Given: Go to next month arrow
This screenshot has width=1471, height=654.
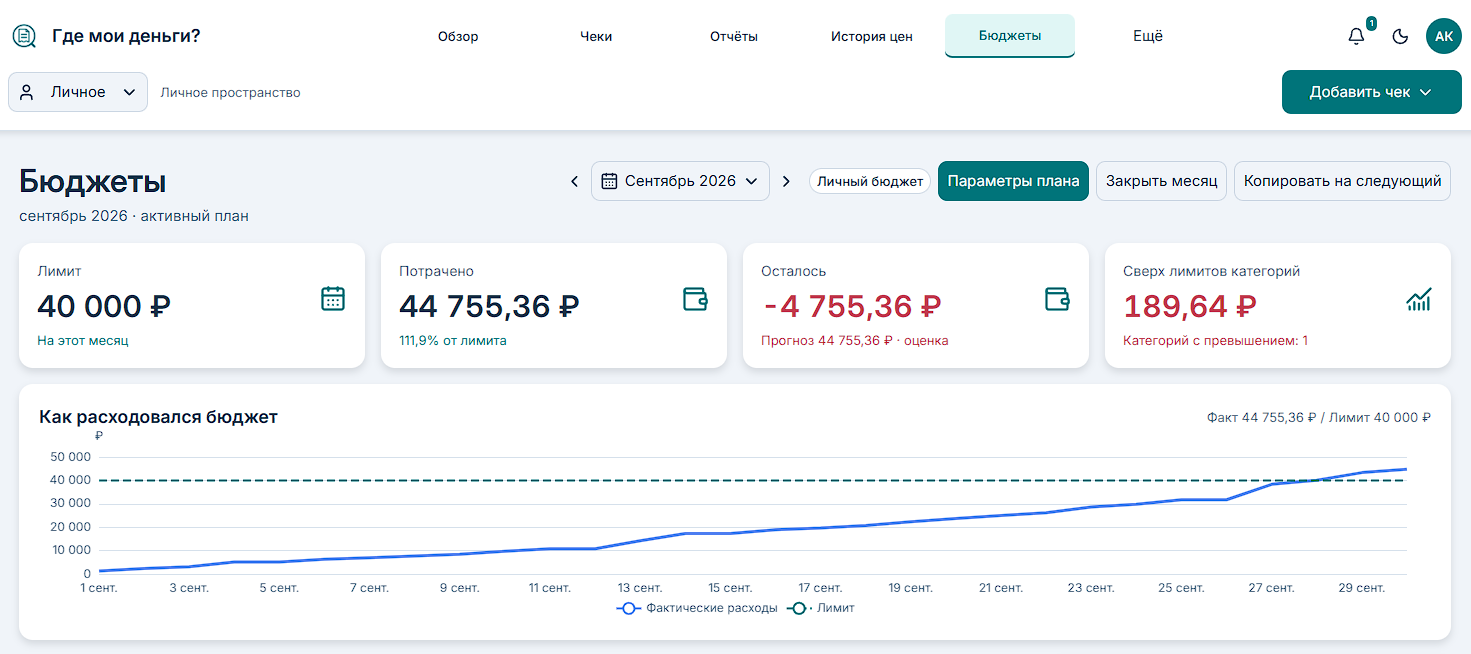Looking at the screenshot, I should tap(786, 181).
